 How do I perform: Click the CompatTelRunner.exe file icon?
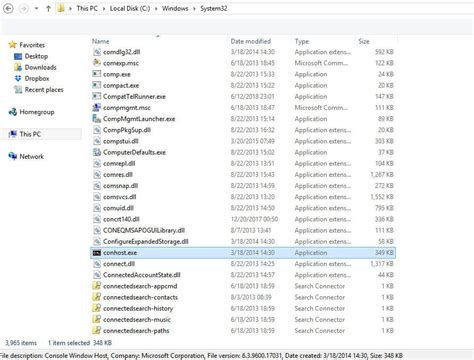coord(97,96)
